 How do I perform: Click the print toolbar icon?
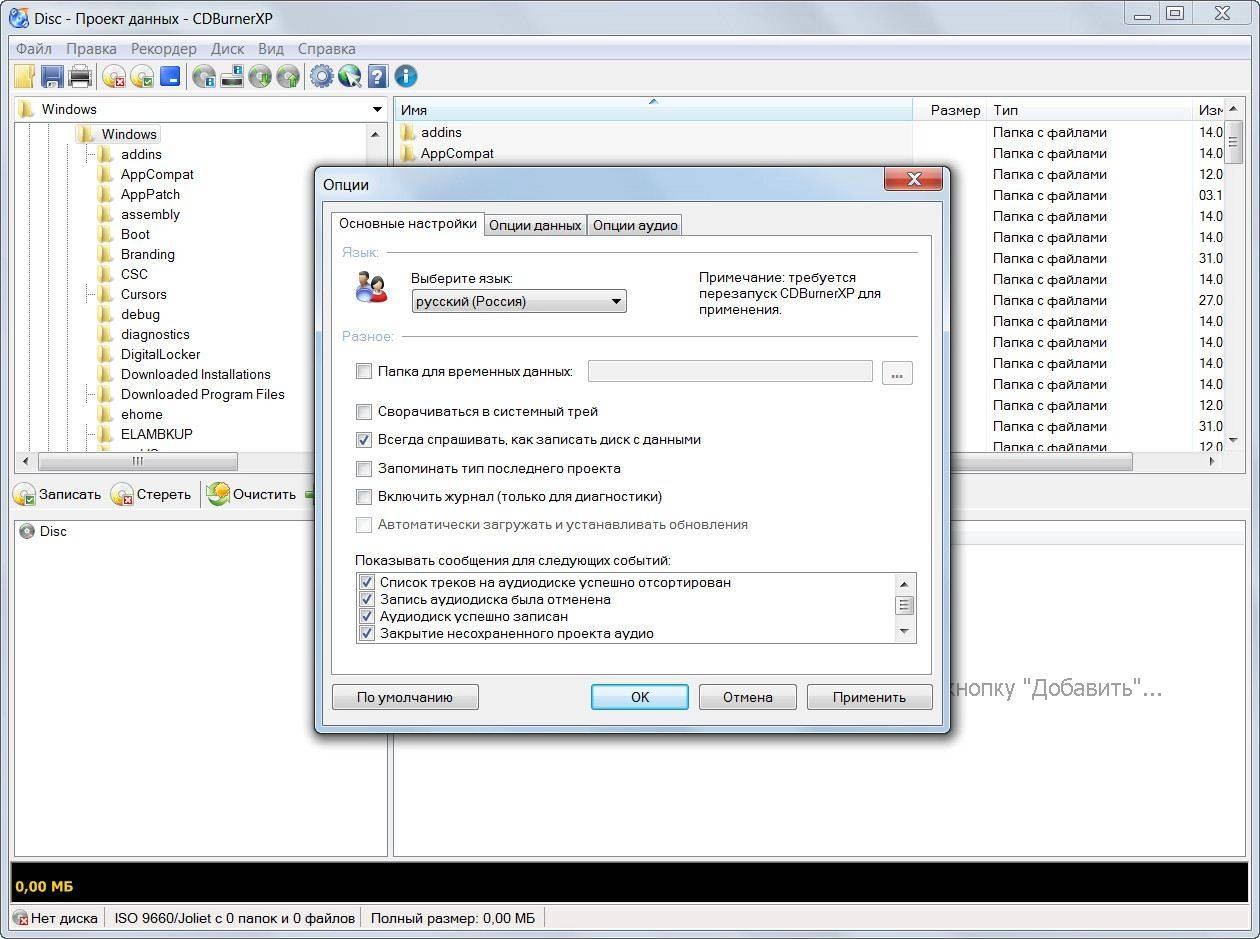pos(80,76)
